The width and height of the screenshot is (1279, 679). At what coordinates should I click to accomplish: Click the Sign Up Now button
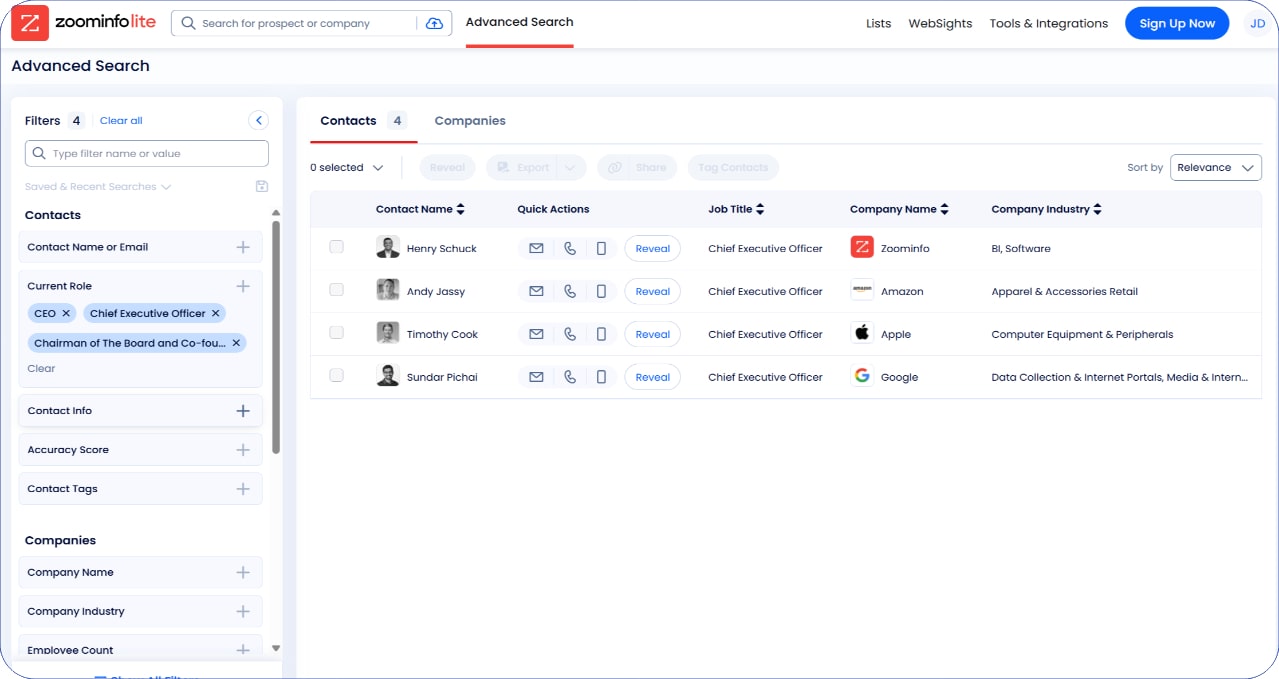1177,23
